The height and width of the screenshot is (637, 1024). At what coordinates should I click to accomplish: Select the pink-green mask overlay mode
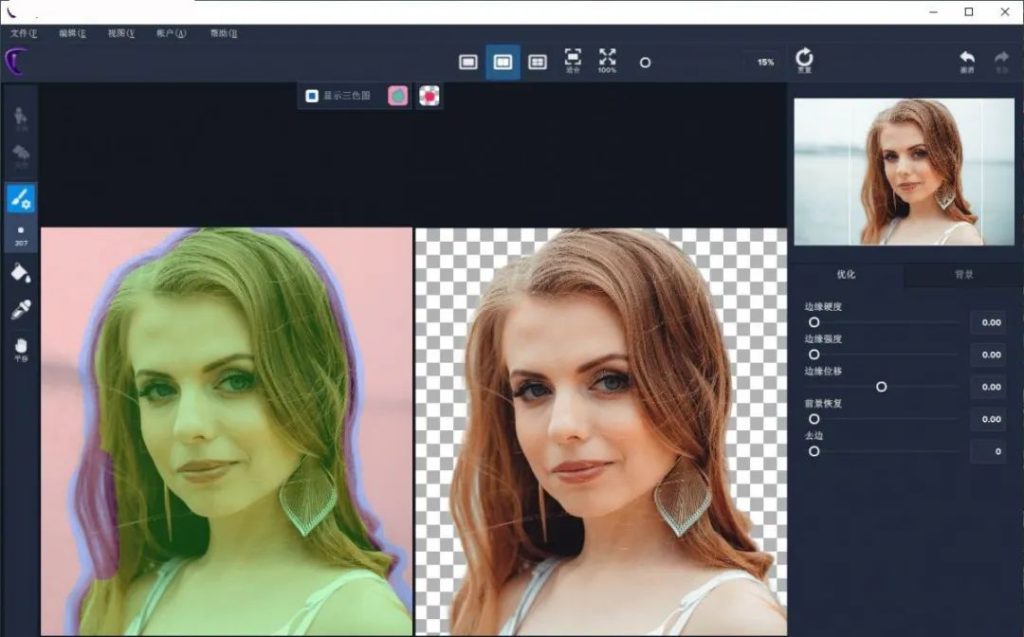[x=398, y=96]
